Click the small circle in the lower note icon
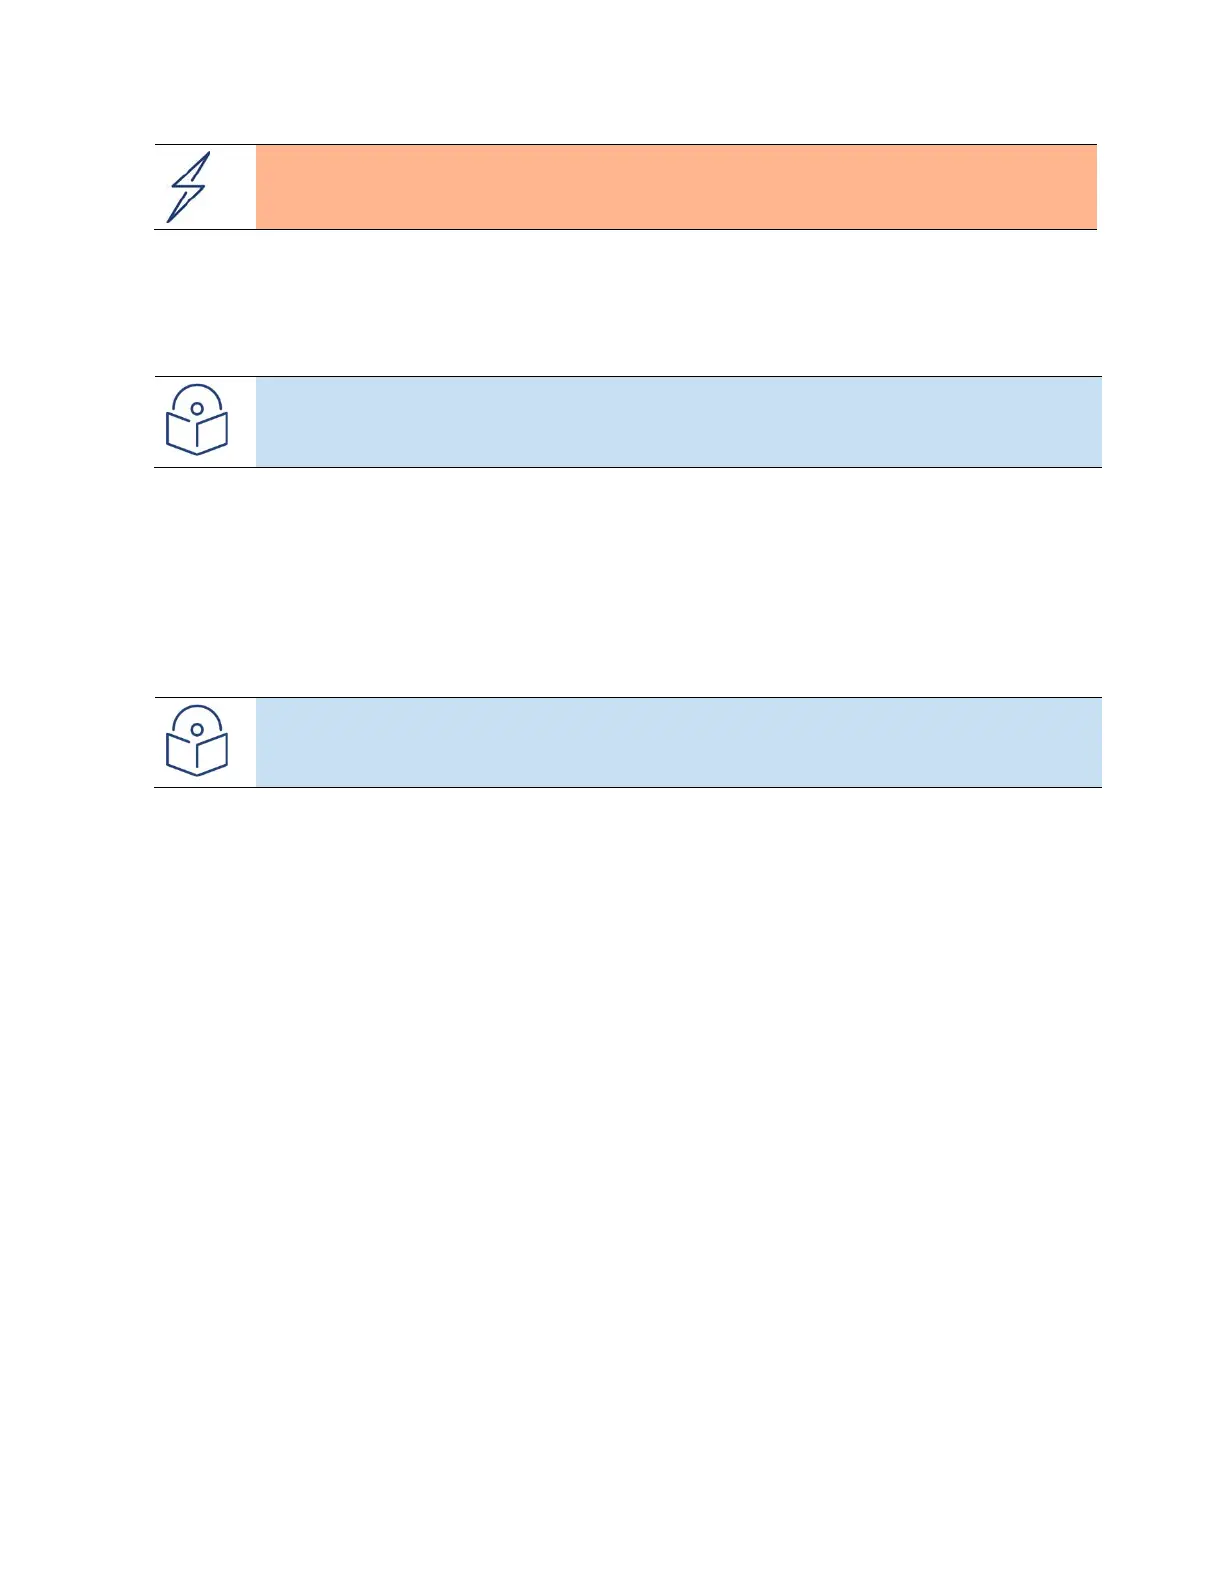 pyautogui.click(x=197, y=729)
